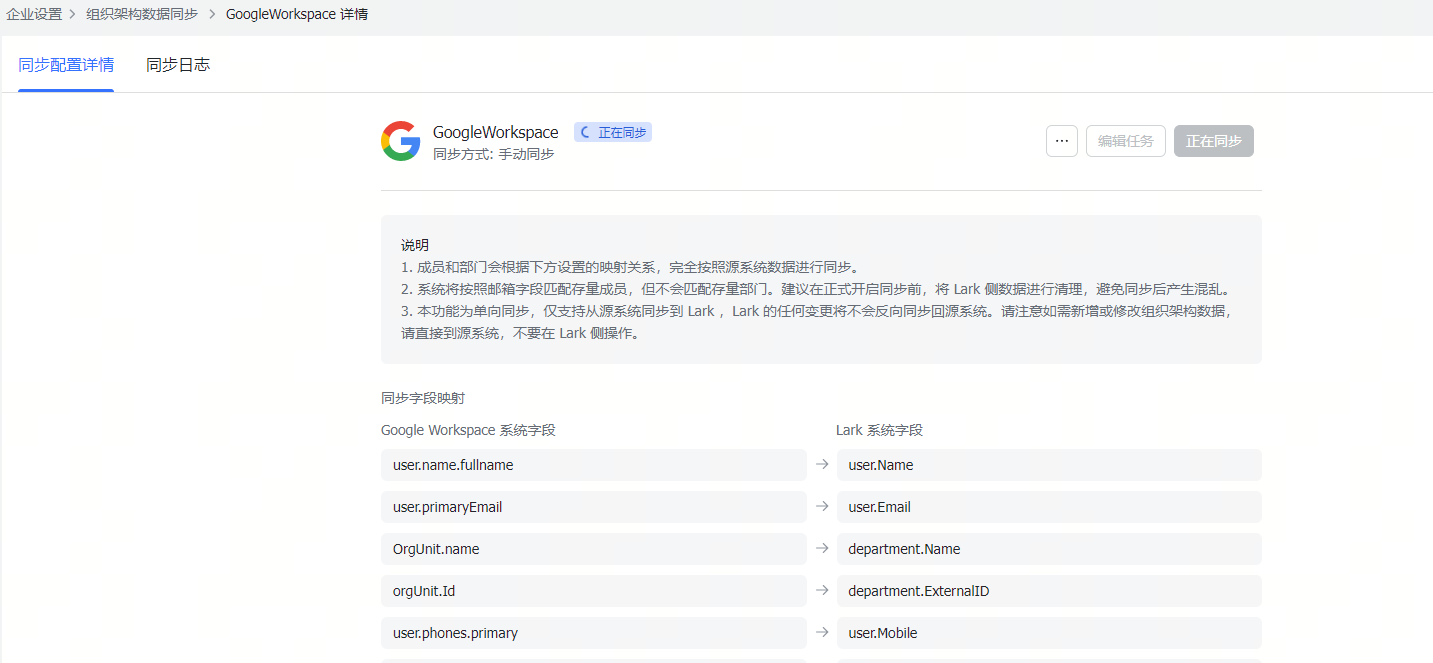Click the 同步字段映射 label

(x=423, y=398)
